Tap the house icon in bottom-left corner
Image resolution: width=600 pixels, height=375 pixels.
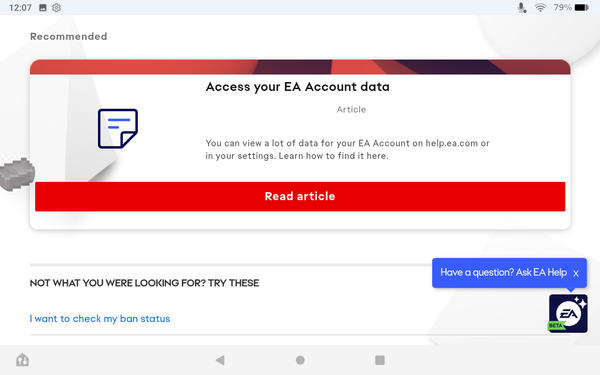pos(23,360)
